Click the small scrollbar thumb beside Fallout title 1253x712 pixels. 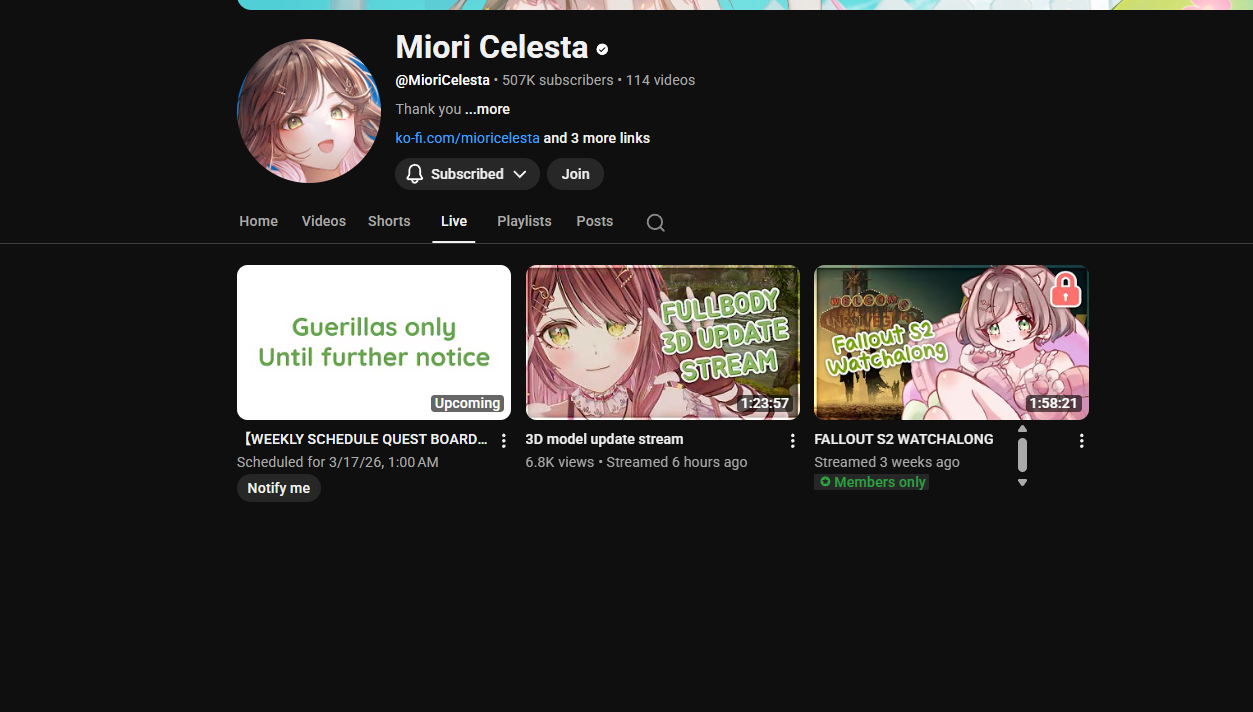pos(1022,455)
